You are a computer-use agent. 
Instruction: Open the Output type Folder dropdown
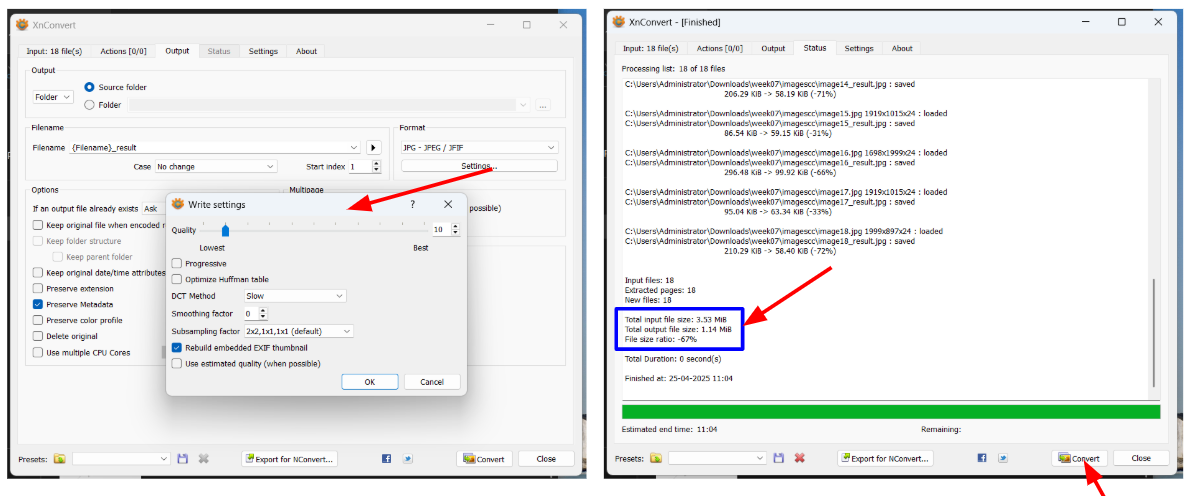(x=53, y=98)
